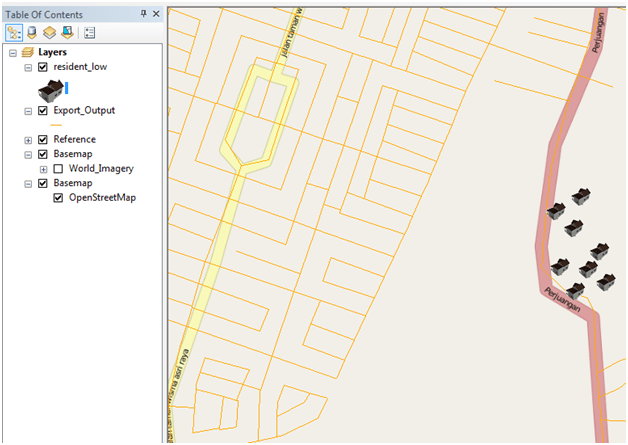Select the Reference layer name
This screenshot has width=628, height=445.
pos(74,140)
